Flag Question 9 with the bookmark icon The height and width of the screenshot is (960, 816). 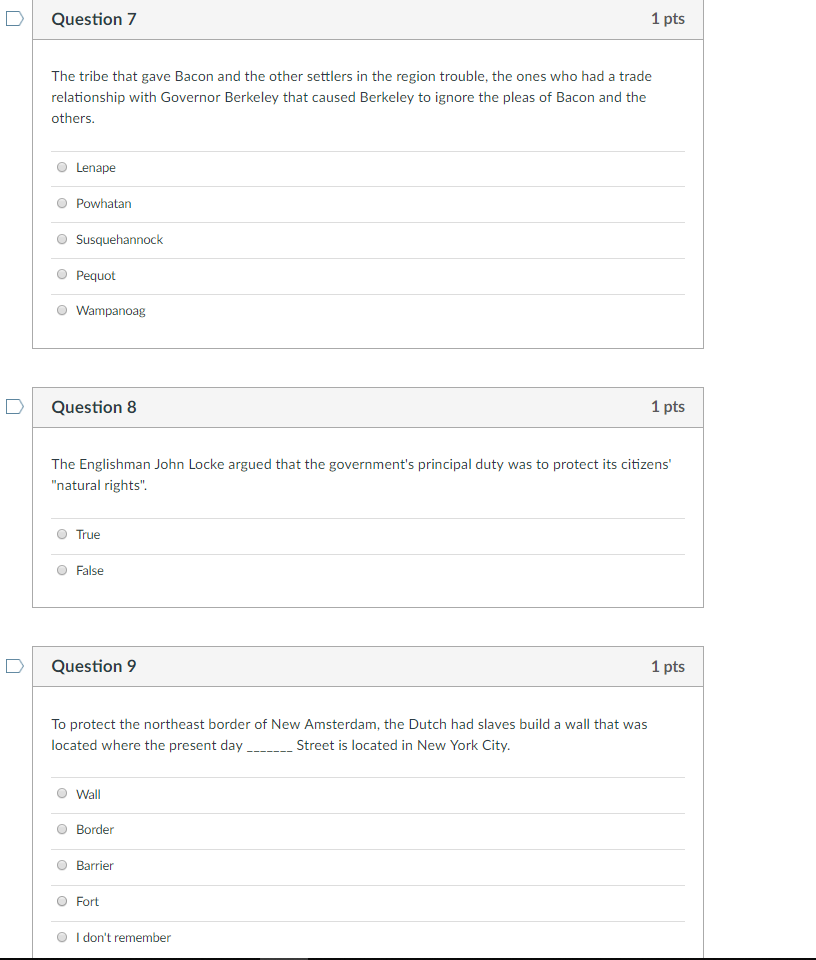tap(15, 666)
